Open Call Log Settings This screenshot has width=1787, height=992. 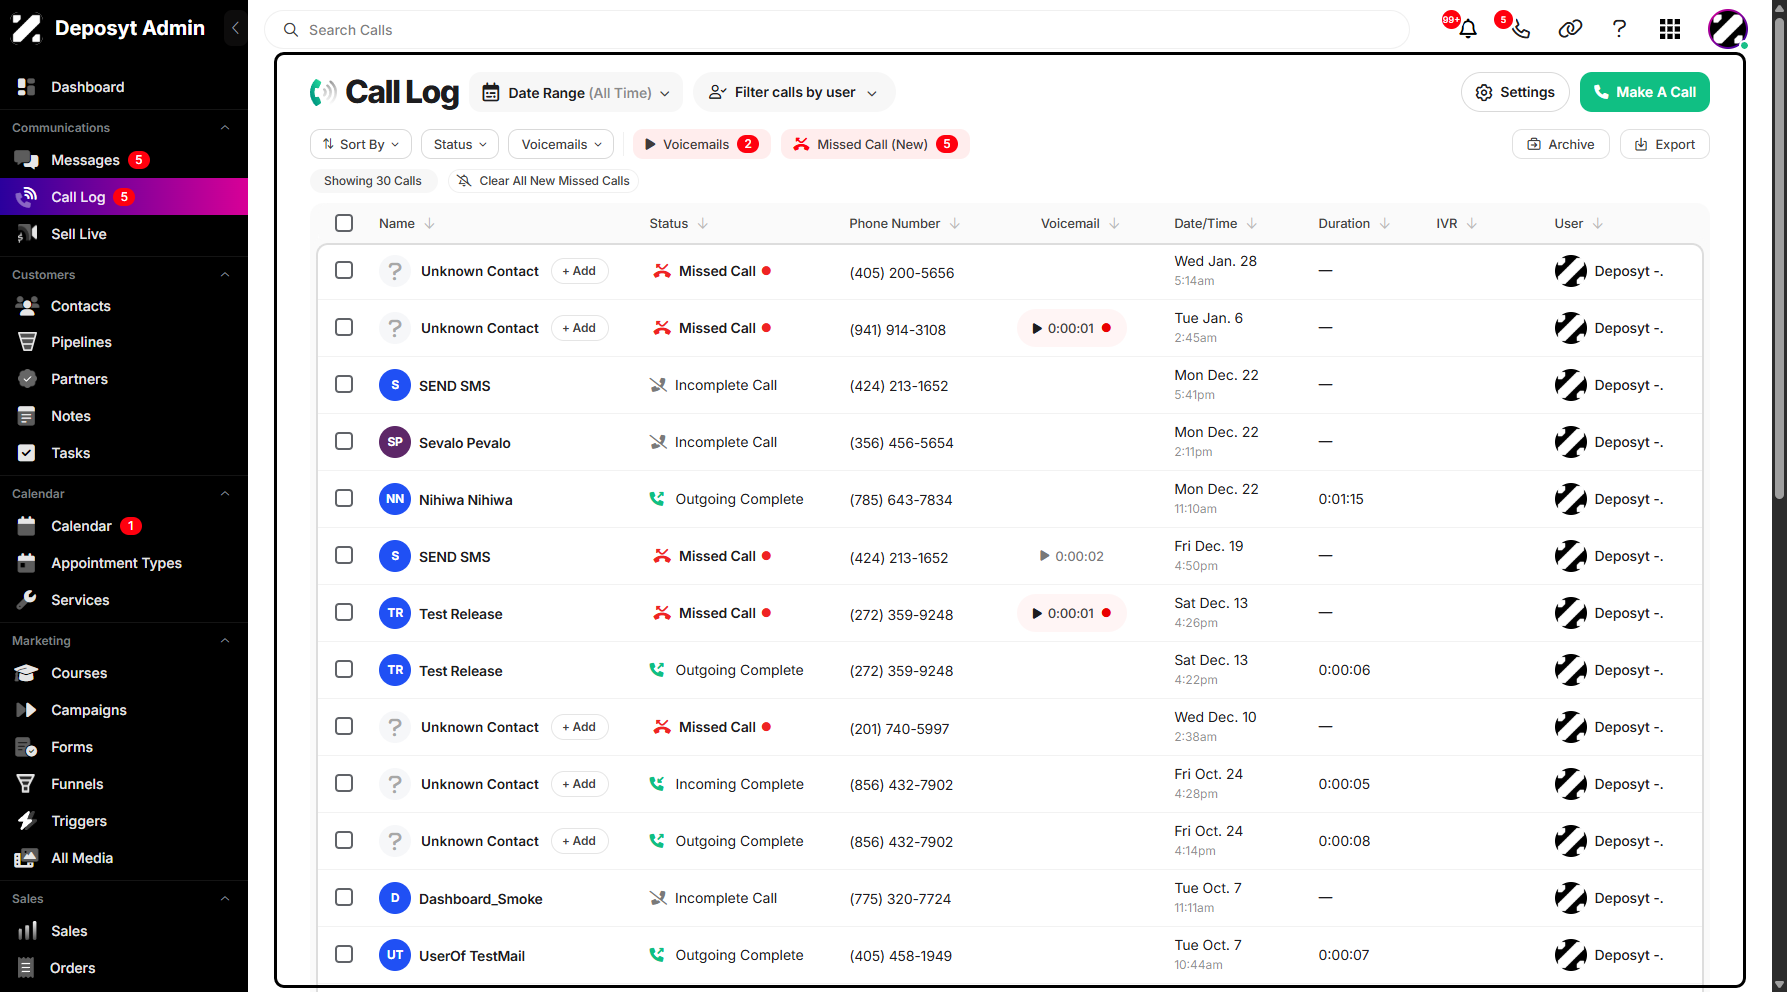1515,92
